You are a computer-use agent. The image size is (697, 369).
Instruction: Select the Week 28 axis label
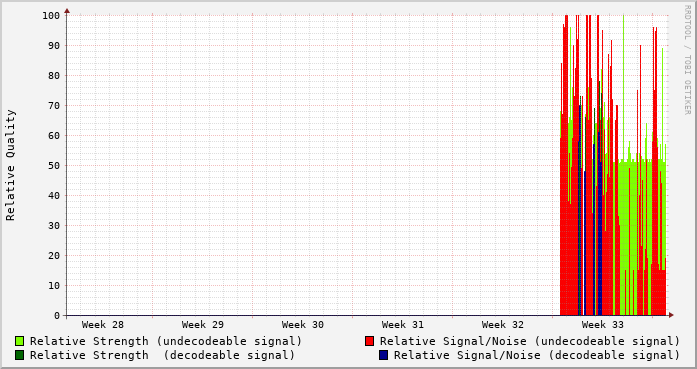tap(103, 325)
